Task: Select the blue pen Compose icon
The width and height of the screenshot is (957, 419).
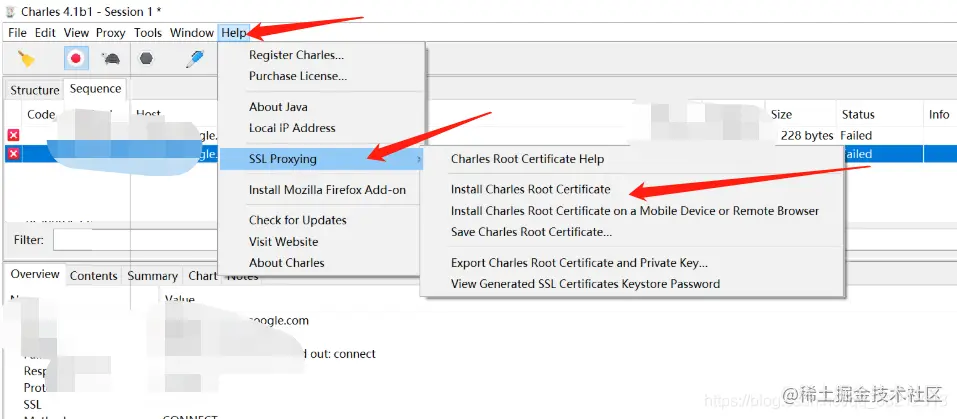Action: [x=194, y=59]
